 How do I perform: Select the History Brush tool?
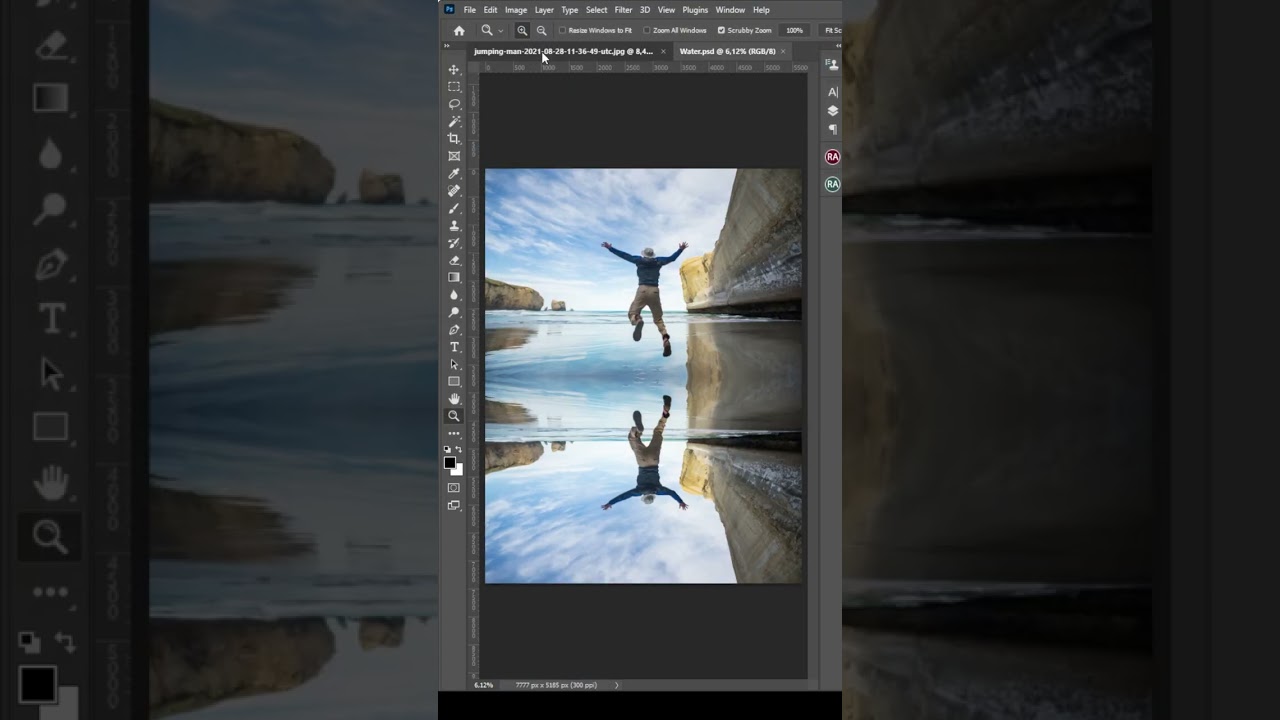pyautogui.click(x=454, y=243)
